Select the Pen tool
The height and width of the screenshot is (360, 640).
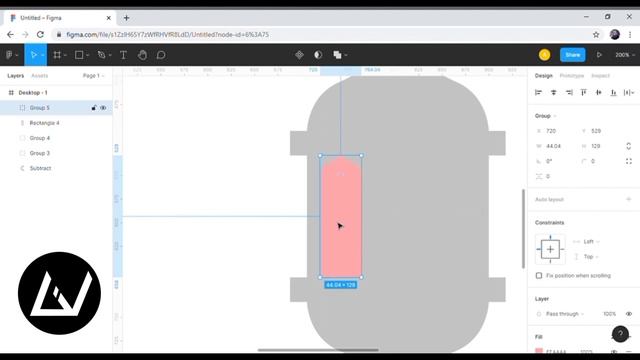pos(102,55)
